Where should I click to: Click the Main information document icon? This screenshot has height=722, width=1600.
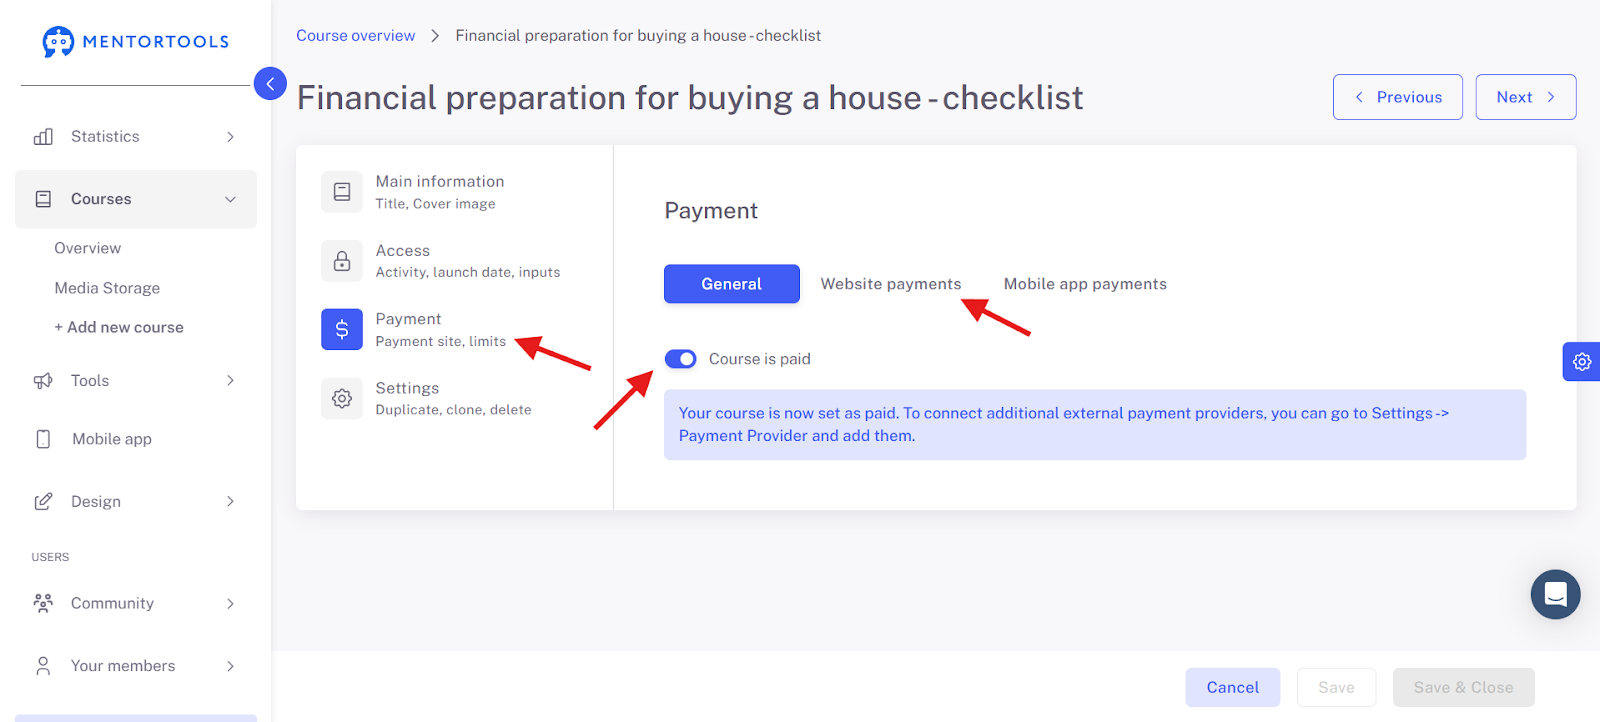click(342, 192)
